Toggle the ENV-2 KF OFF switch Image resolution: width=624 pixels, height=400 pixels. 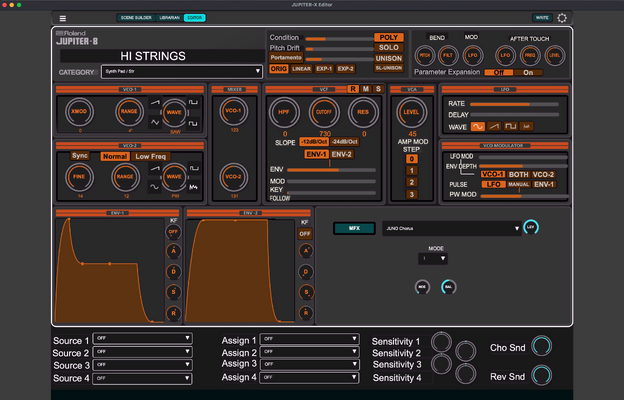[x=305, y=234]
